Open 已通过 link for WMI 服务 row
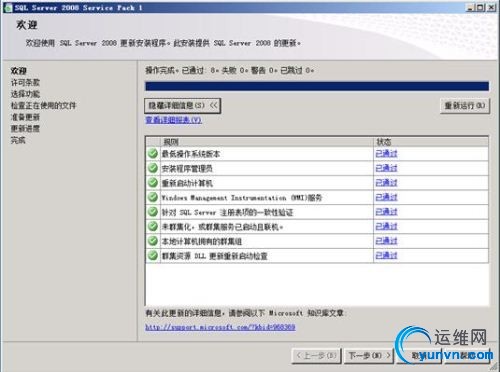The height and width of the screenshot is (372, 500). 386,197
